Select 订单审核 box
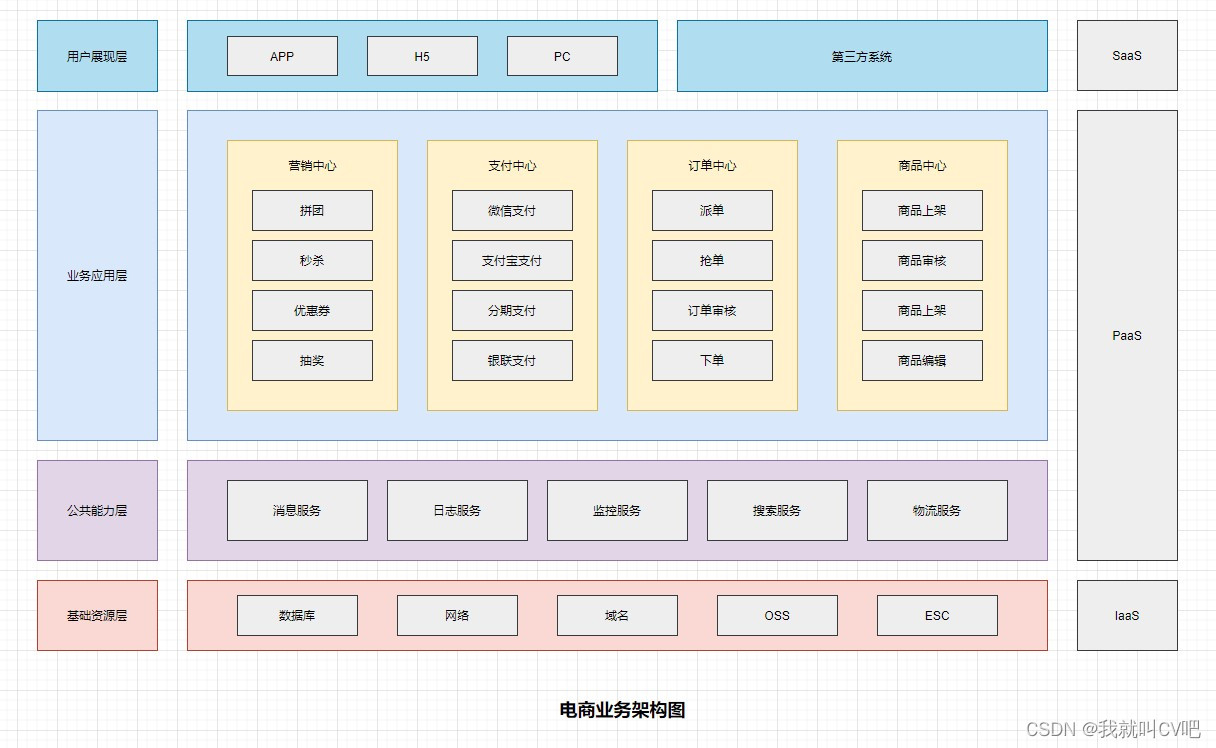1216x748 pixels. click(x=711, y=310)
